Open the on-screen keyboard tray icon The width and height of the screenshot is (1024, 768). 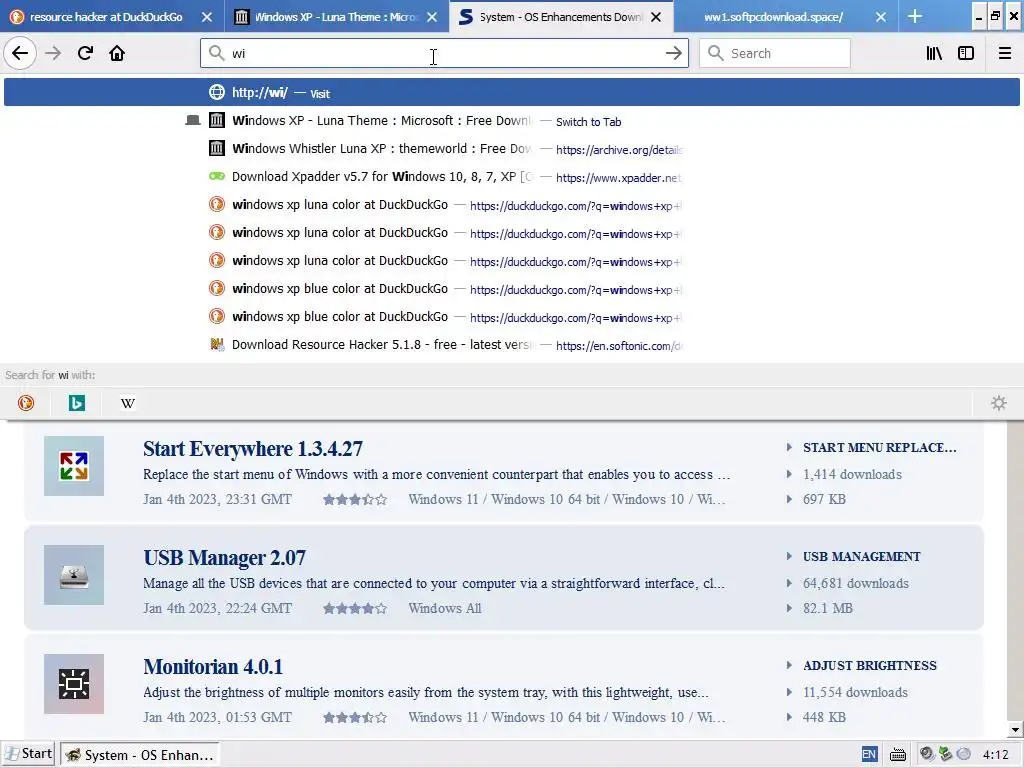tap(898, 755)
